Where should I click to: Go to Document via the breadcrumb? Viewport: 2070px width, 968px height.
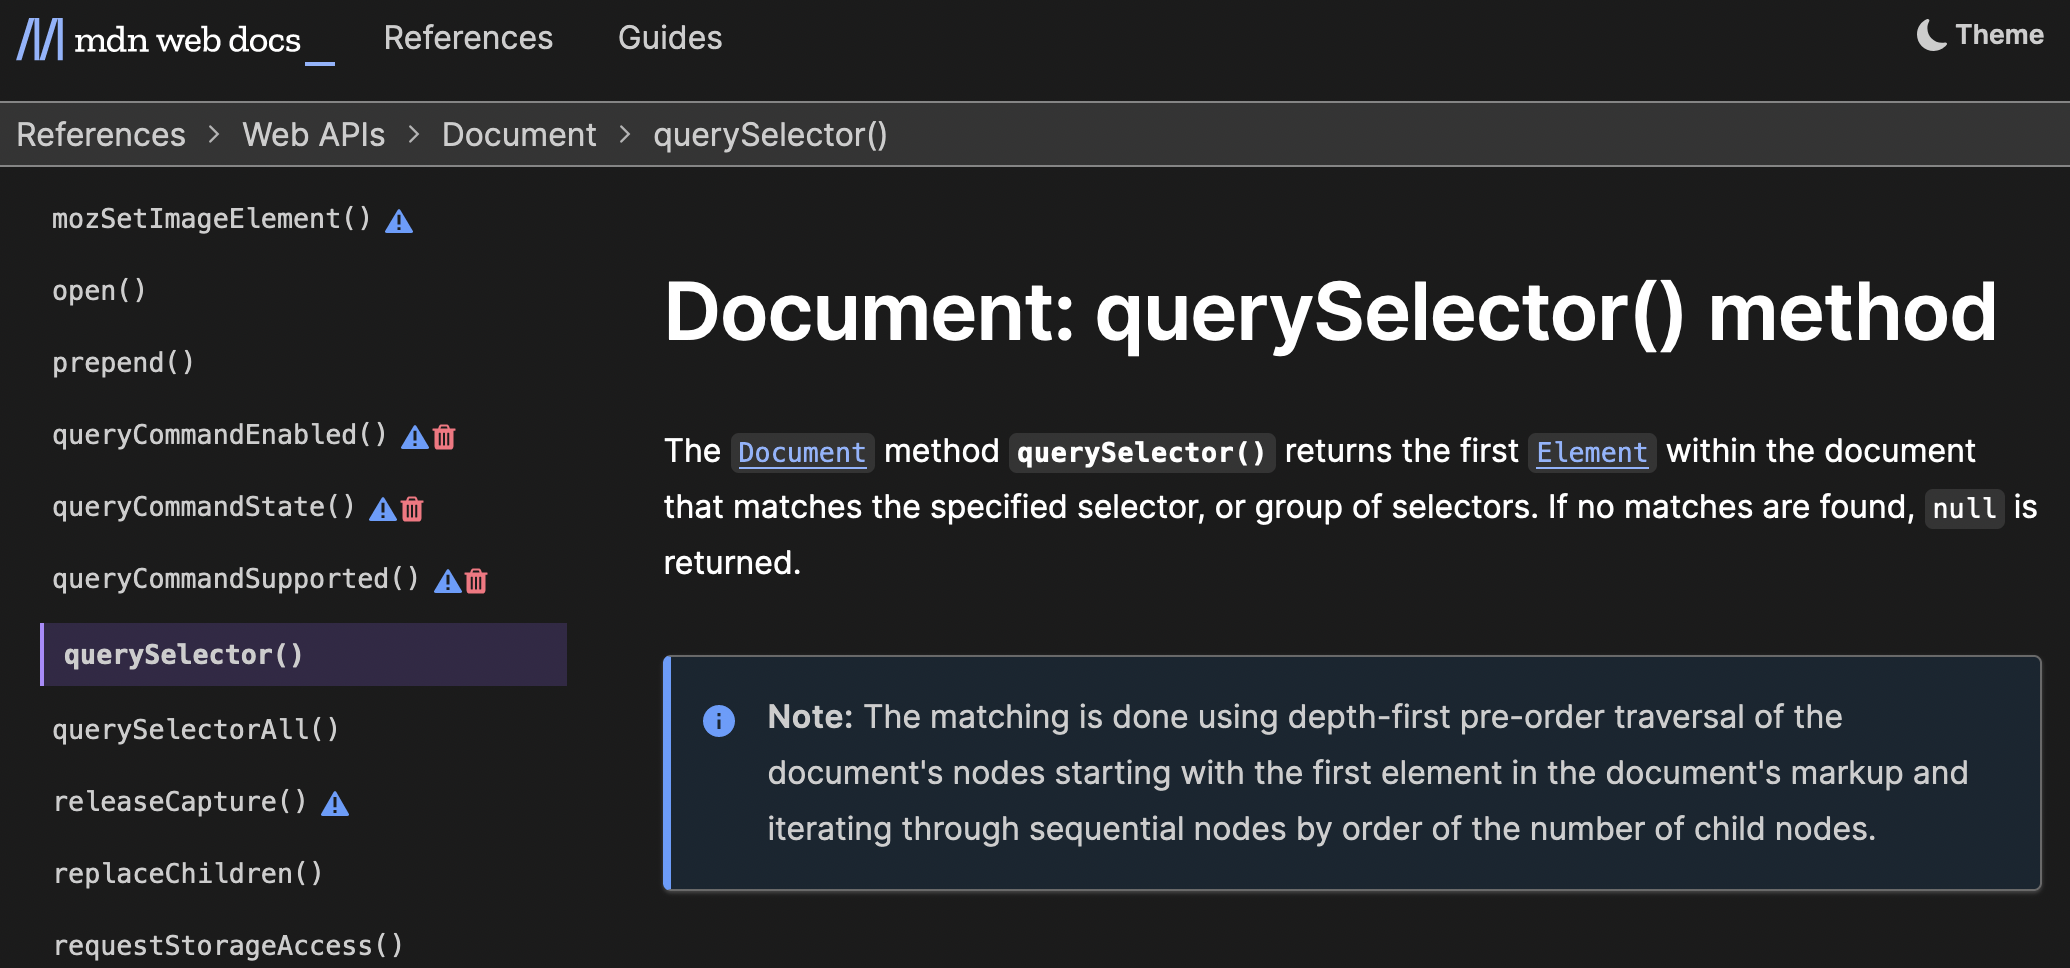coord(519,134)
